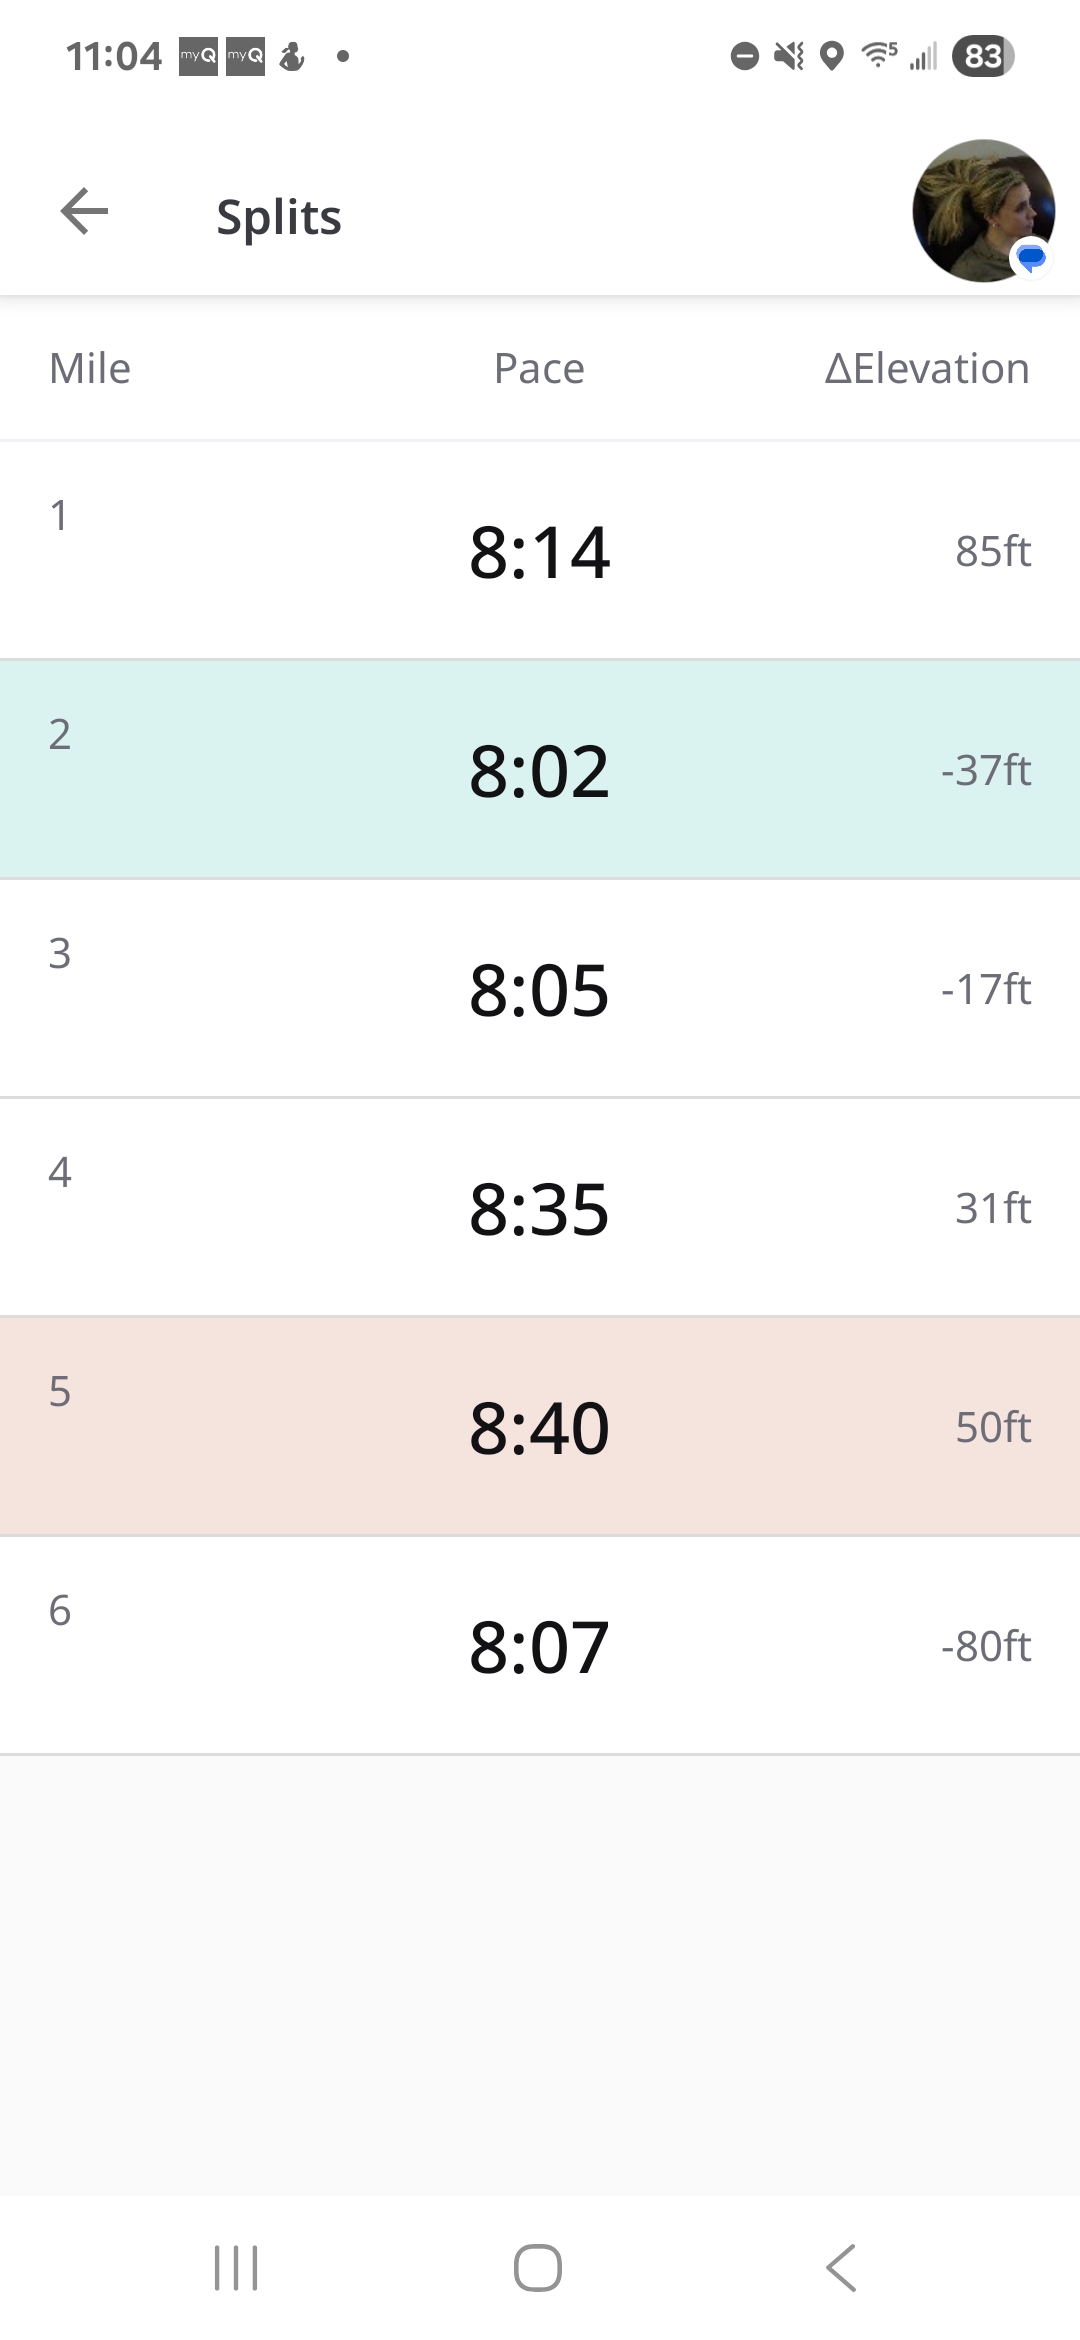Open the profile picture avatar

(x=984, y=211)
